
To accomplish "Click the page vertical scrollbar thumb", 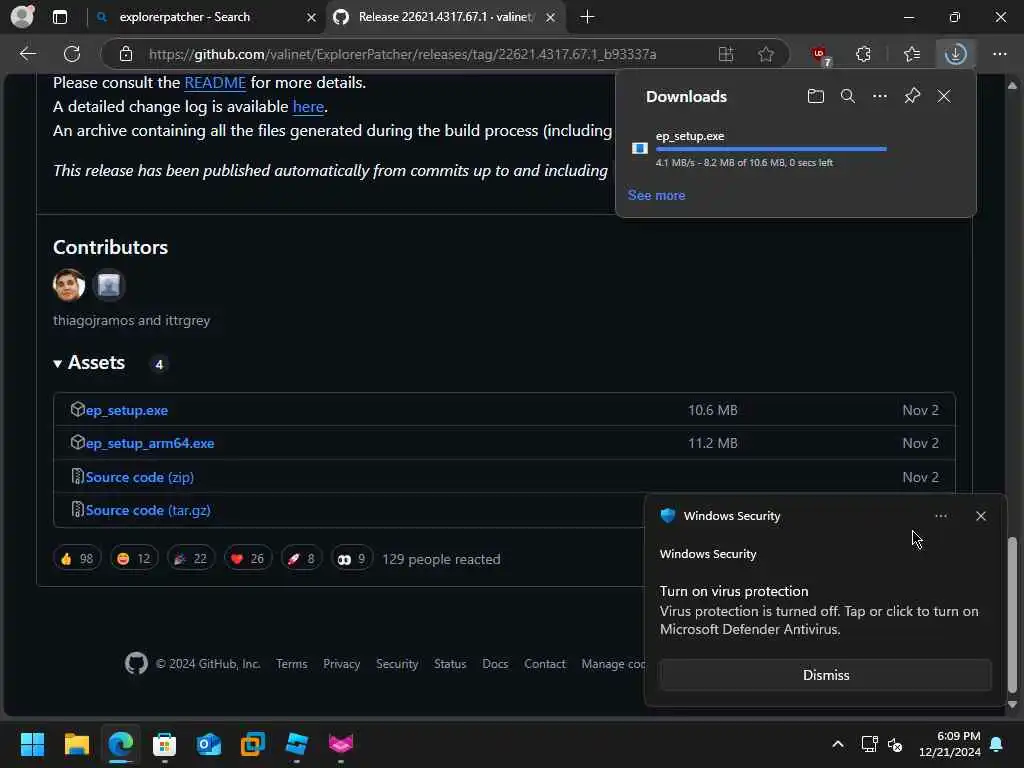I will pos(1012,615).
